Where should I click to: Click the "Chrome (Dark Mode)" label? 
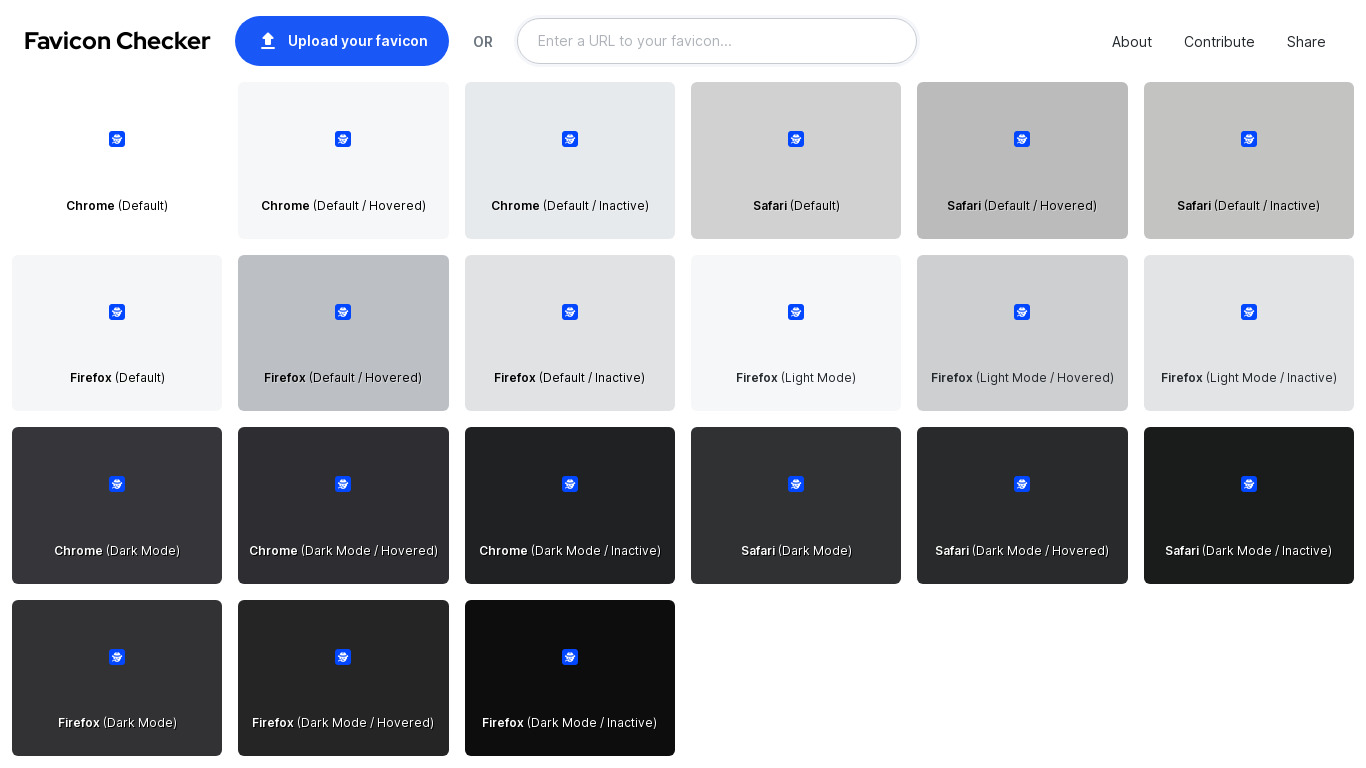click(117, 551)
